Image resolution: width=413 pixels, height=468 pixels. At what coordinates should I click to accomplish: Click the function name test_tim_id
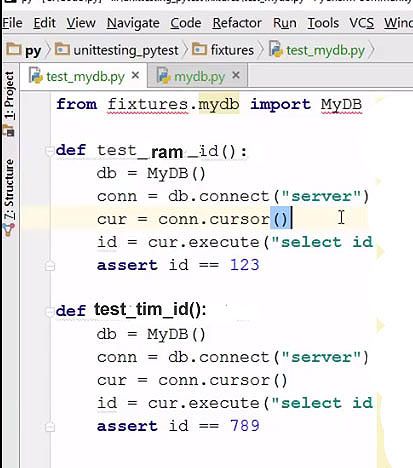(141, 310)
